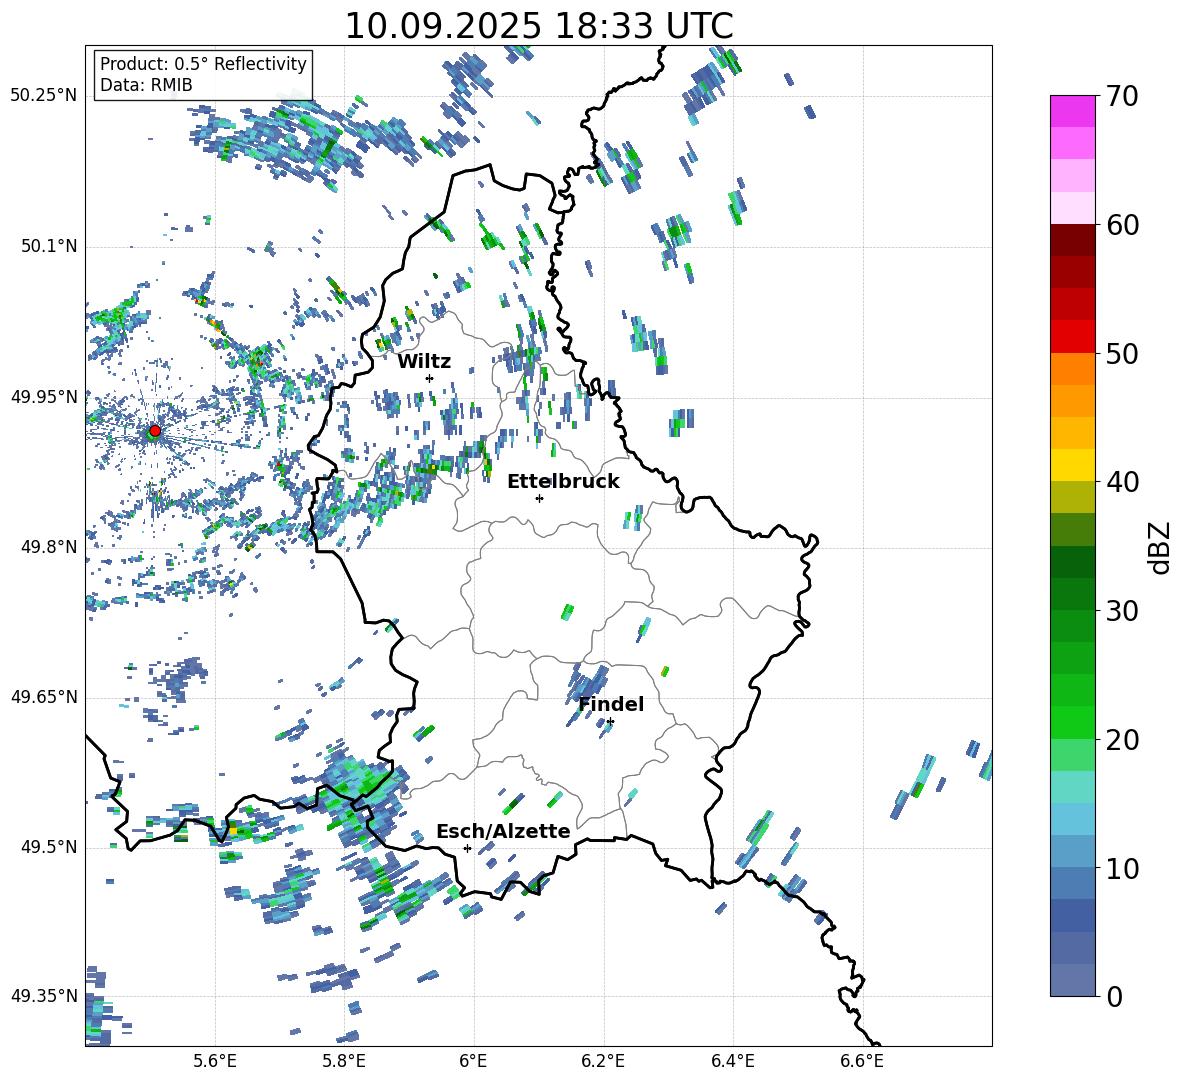Click the Ettelbruck city label
Viewport: 1184px width, 1081px height.
point(563,482)
